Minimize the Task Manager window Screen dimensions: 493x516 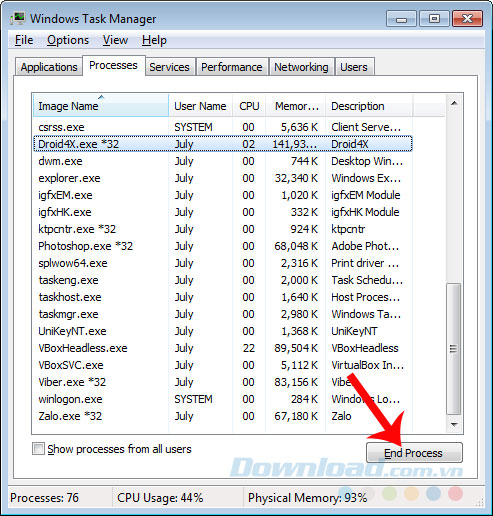(401, 19)
